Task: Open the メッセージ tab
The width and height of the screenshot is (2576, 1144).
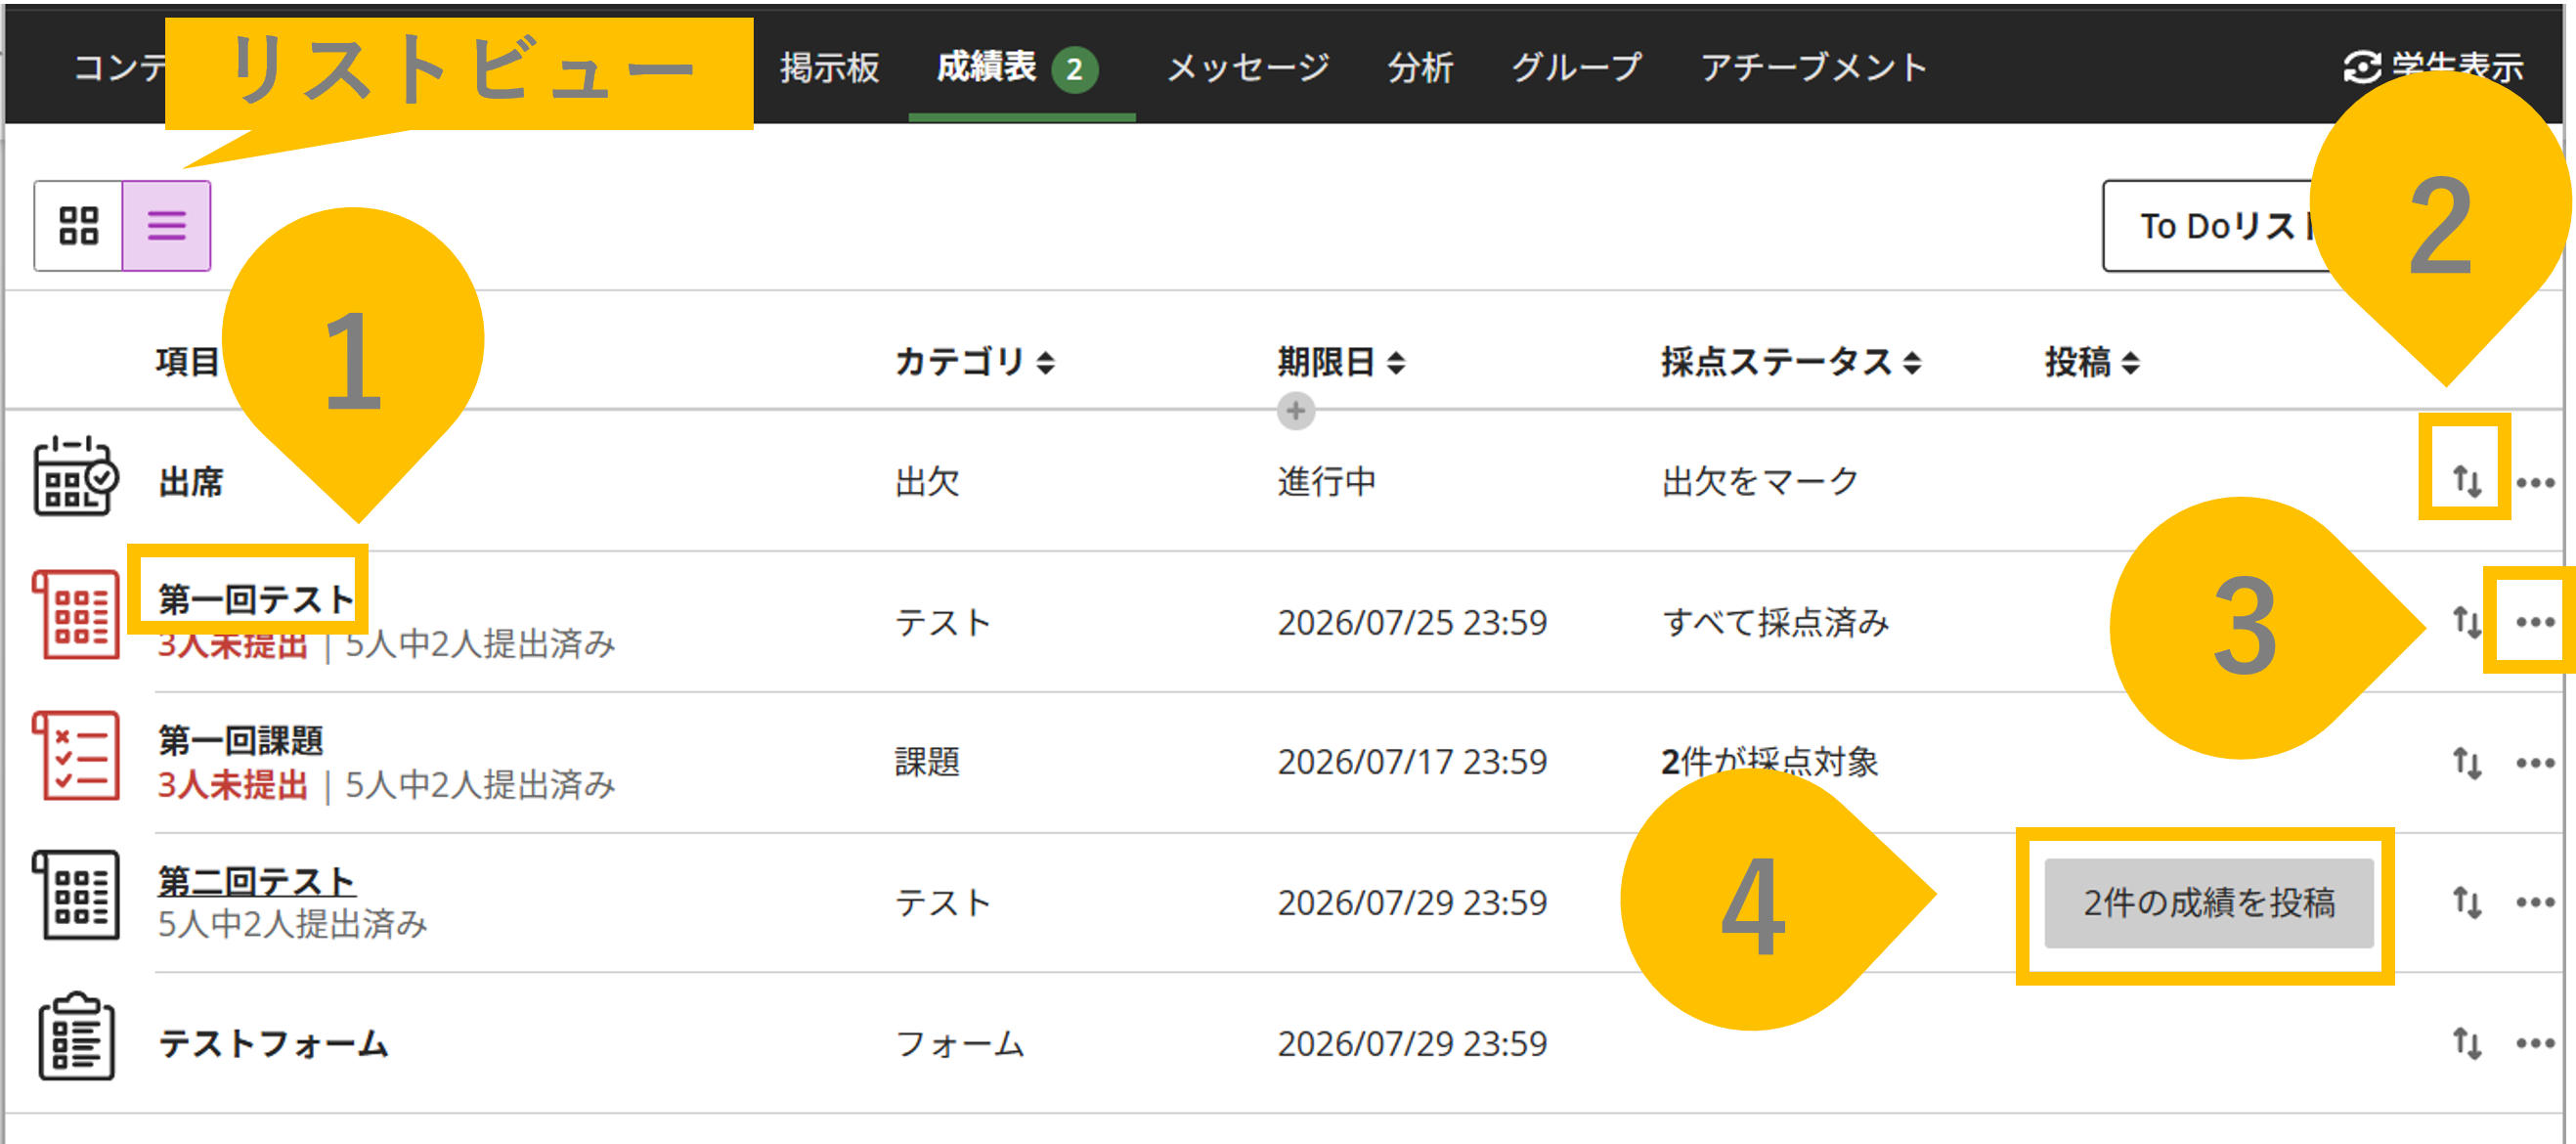Action: click(x=1249, y=67)
